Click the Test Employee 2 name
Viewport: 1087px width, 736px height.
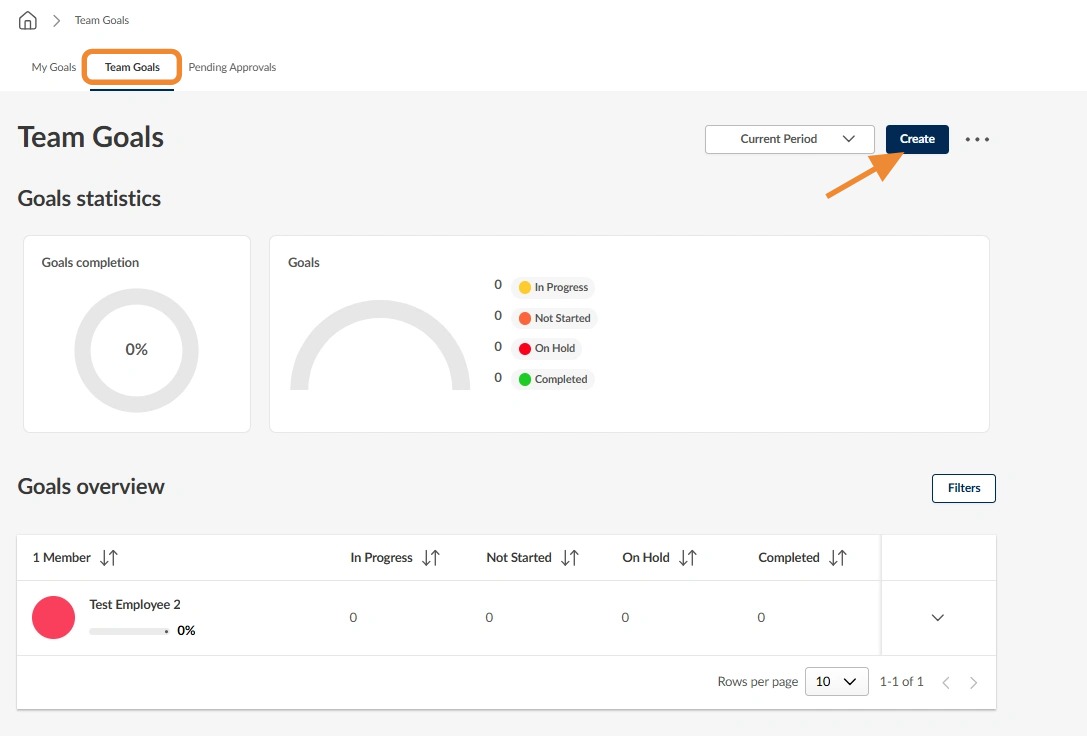coord(135,604)
